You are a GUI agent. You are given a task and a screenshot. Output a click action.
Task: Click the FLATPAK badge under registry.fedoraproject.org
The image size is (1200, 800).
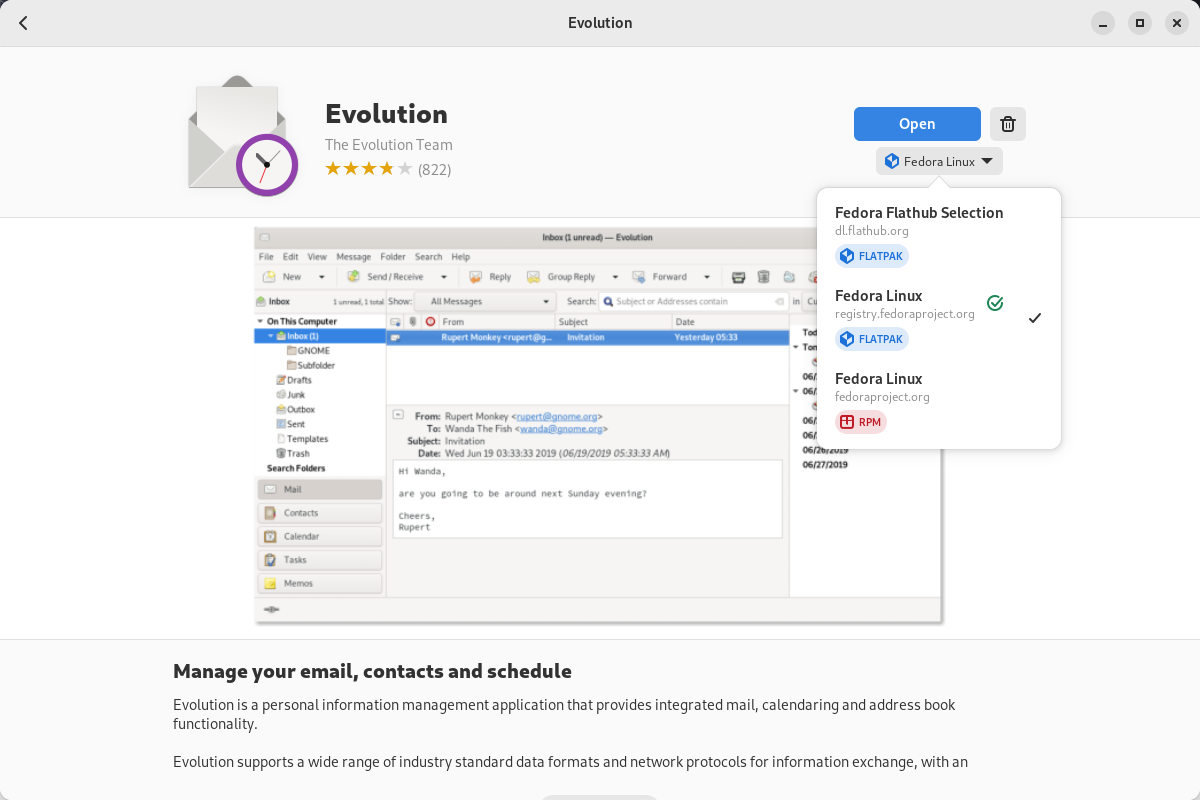point(871,339)
